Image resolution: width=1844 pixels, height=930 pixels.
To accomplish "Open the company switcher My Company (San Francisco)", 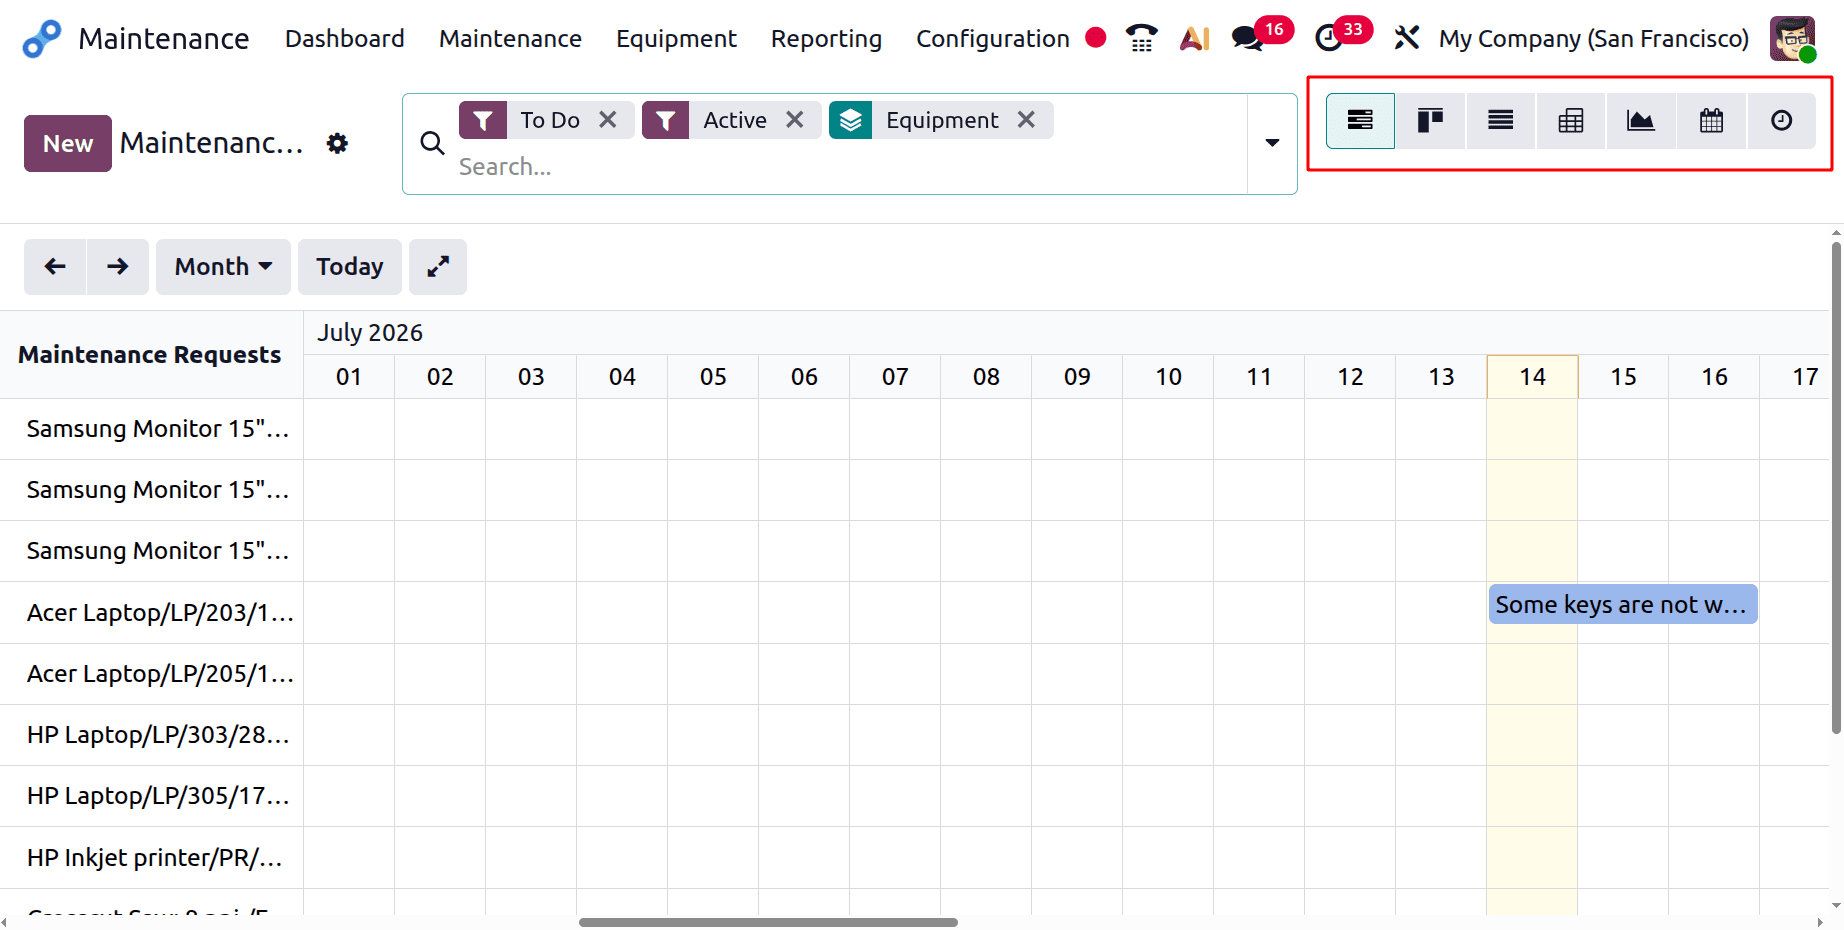I will point(1594,39).
